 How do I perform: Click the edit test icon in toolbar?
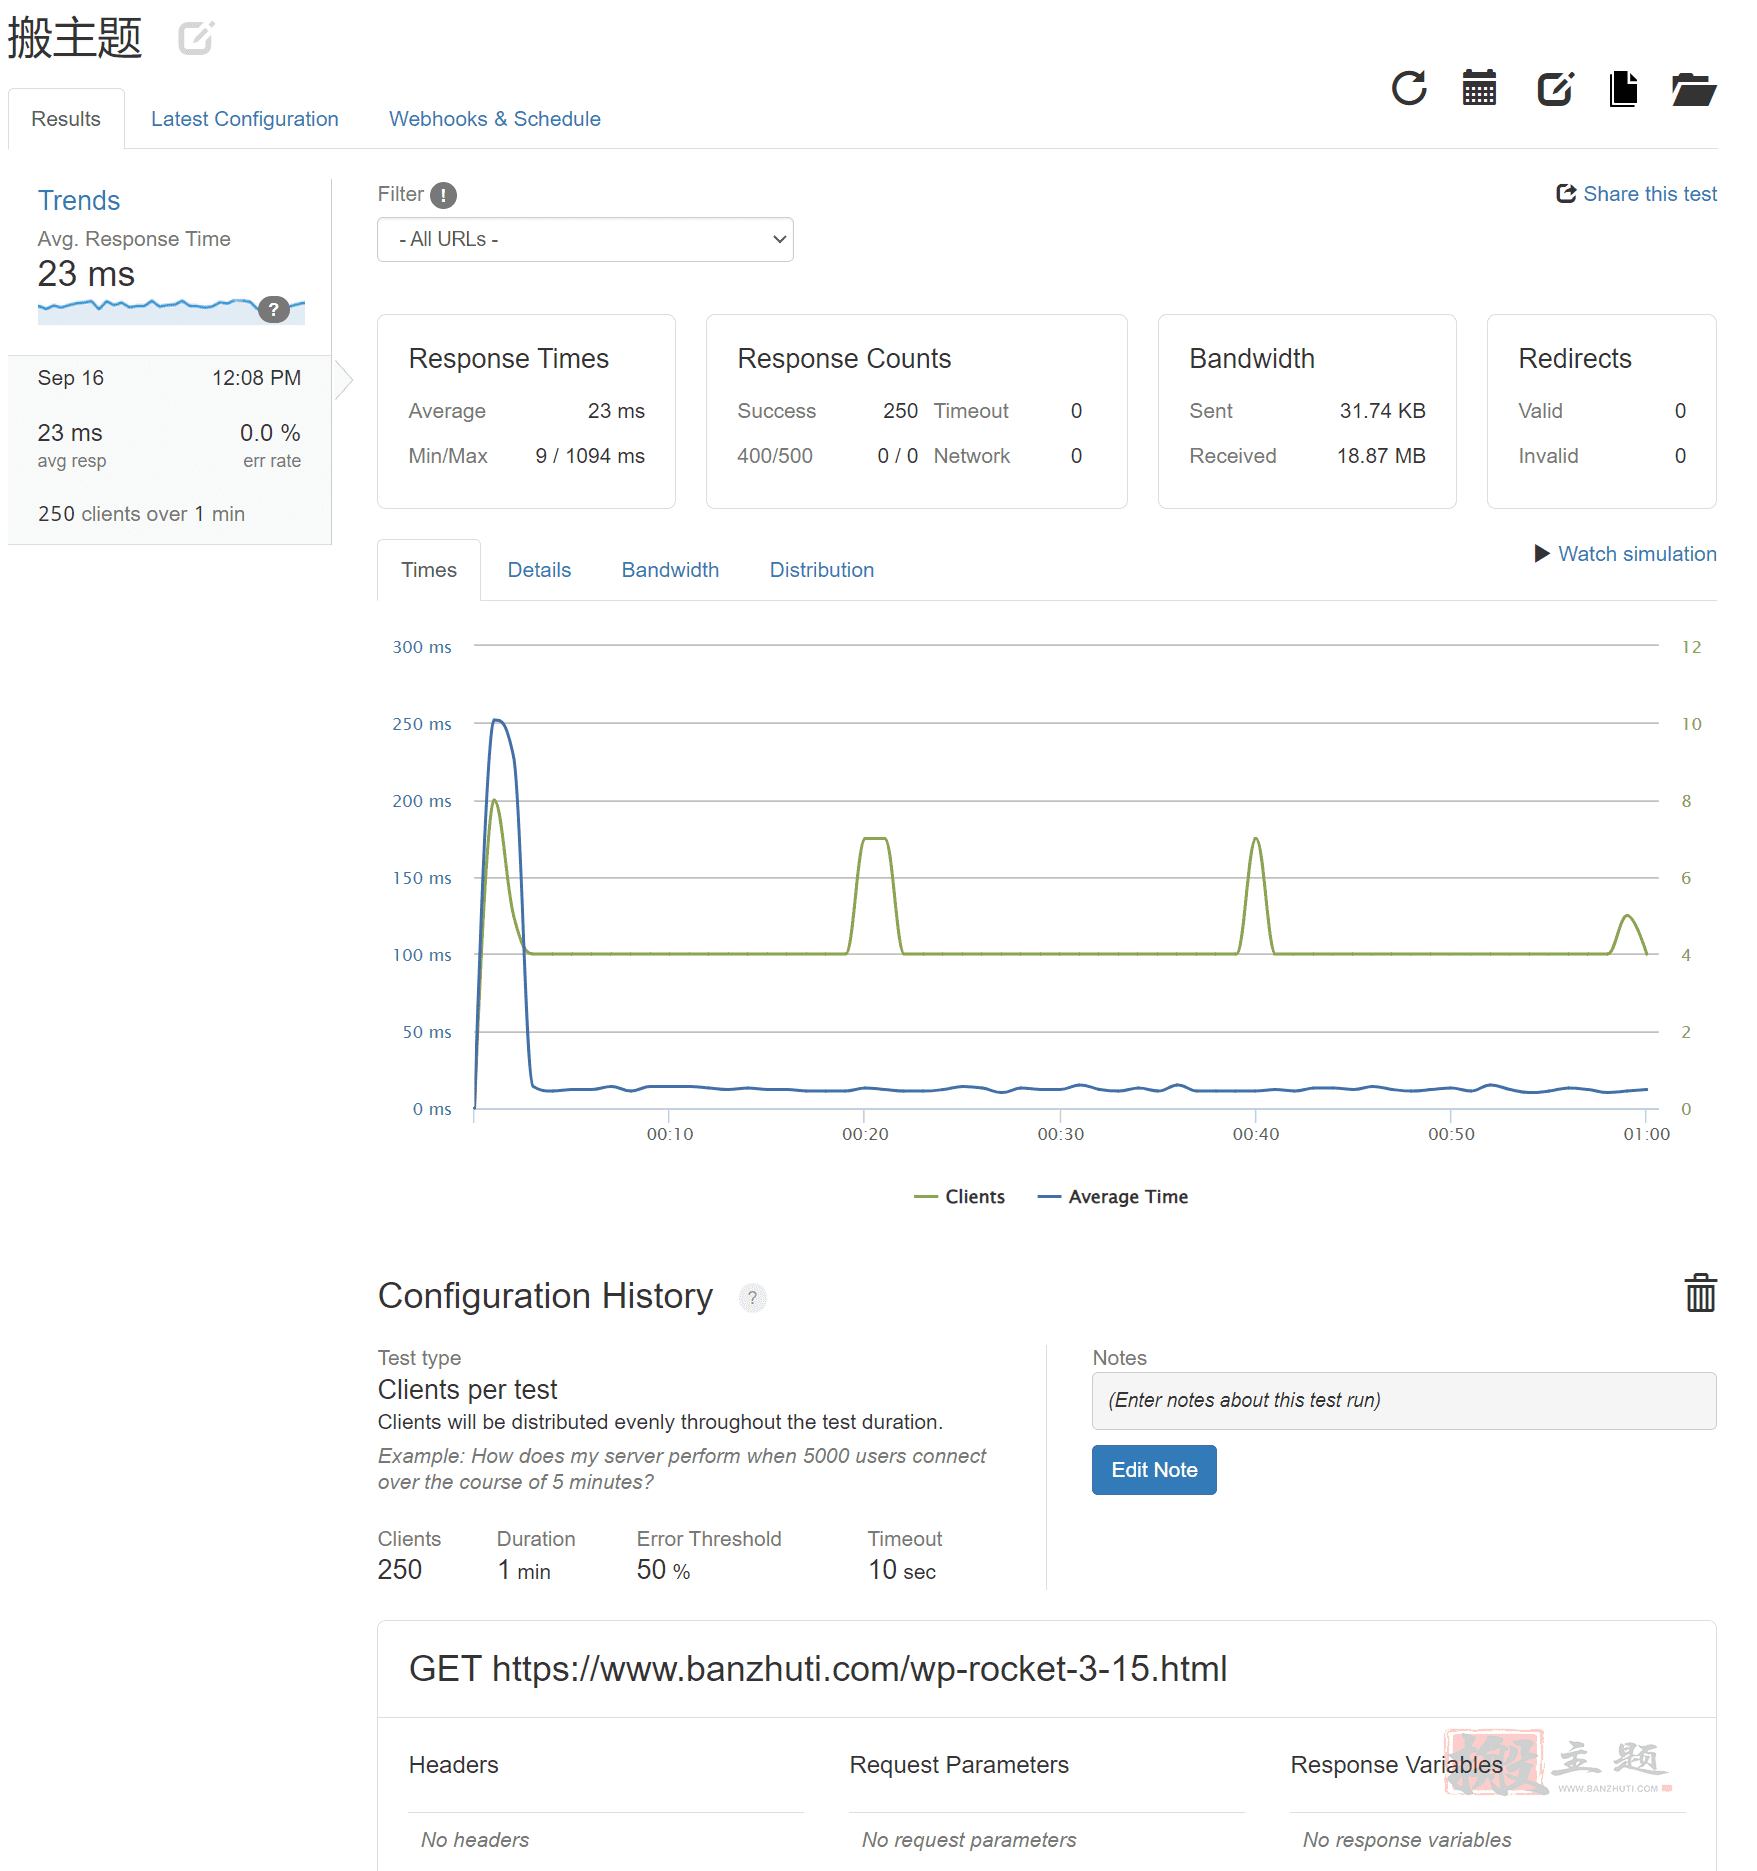point(1555,88)
